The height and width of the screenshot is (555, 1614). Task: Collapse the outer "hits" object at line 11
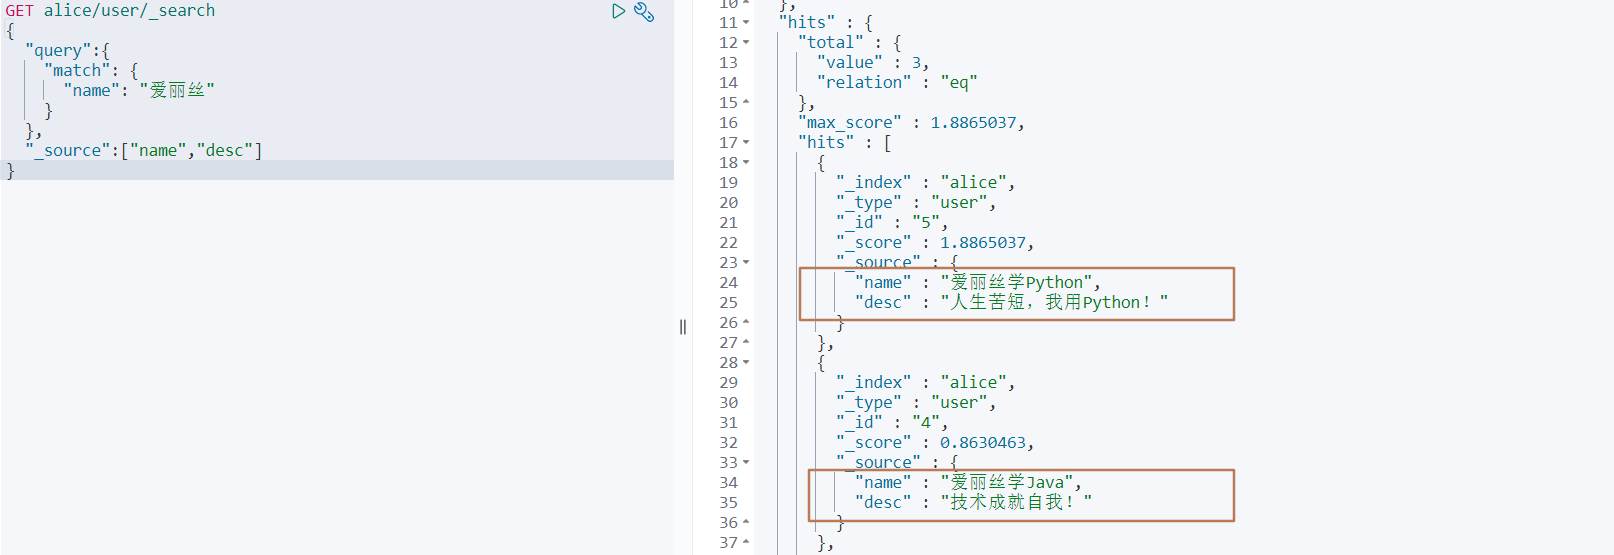tap(746, 23)
